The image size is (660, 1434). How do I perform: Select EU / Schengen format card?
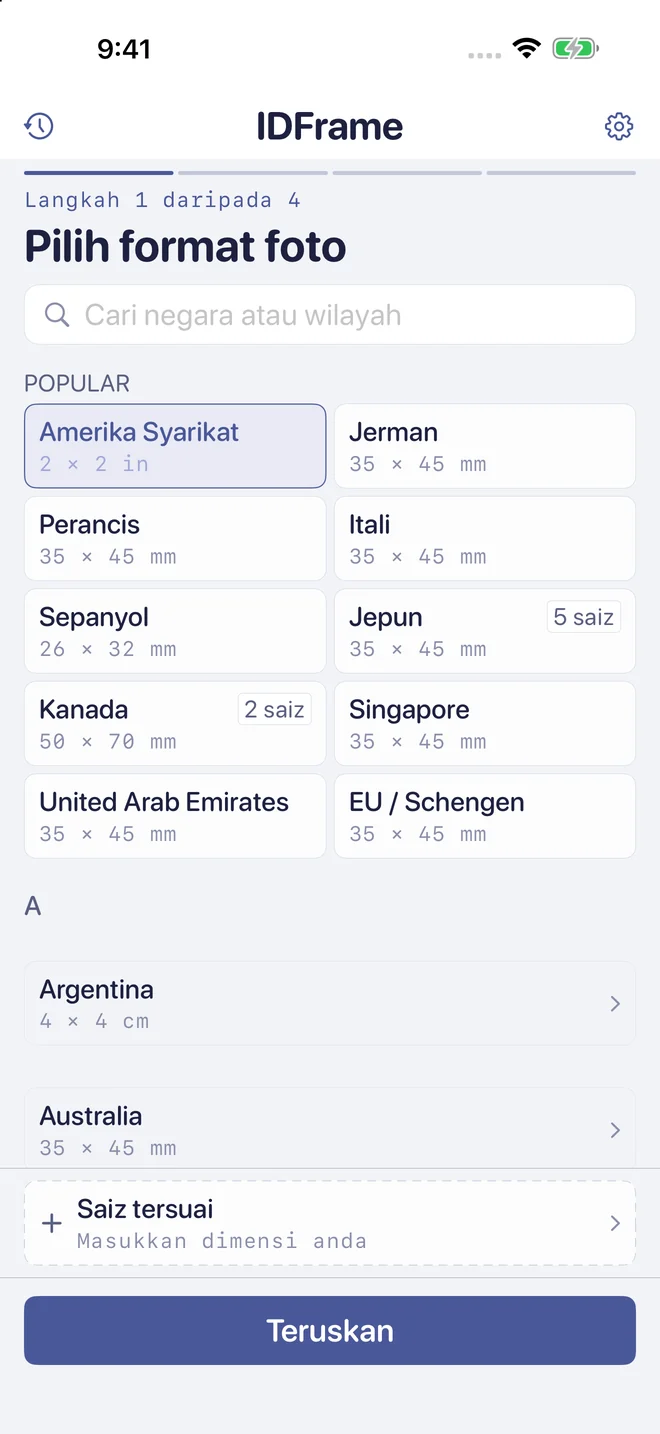click(485, 816)
